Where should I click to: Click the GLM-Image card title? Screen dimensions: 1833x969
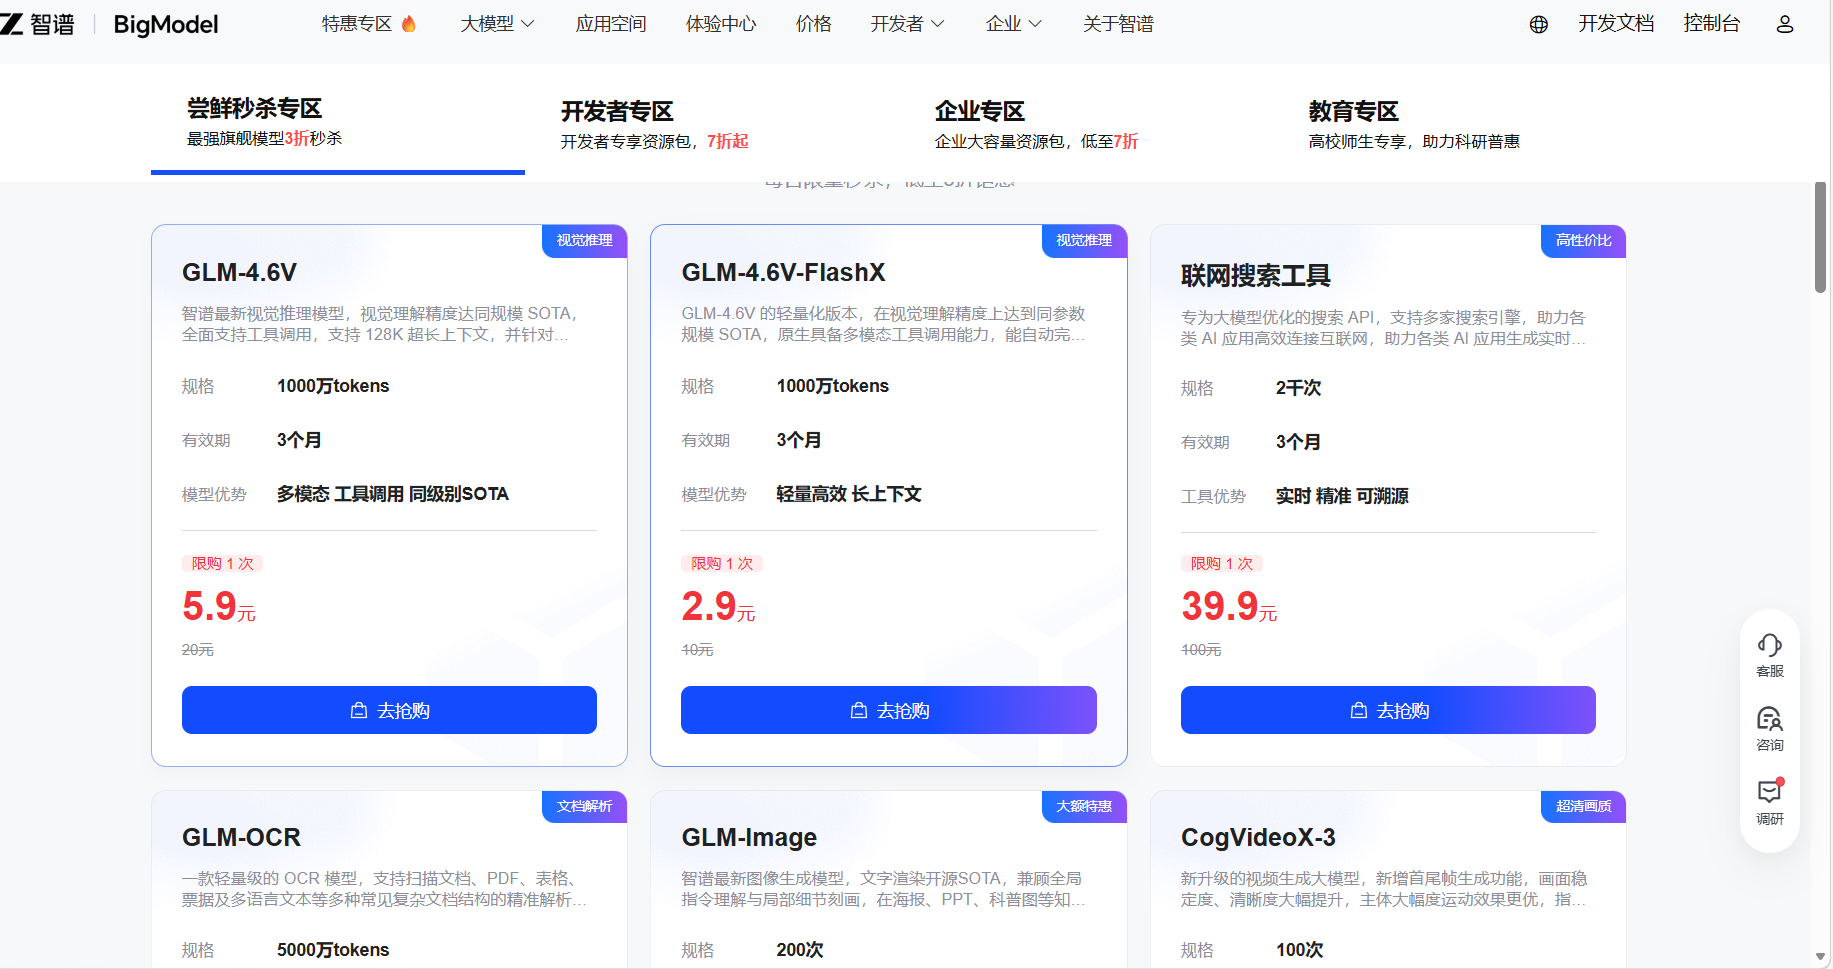coord(749,837)
